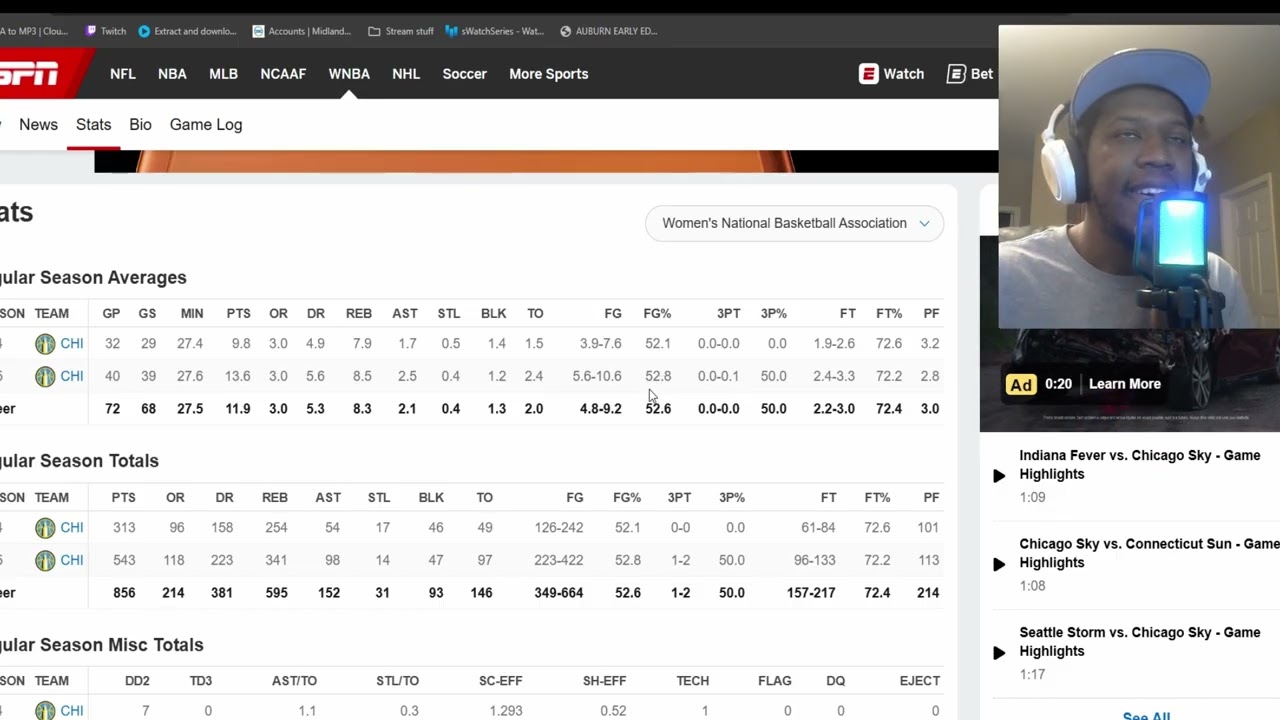The width and height of the screenshot is (1280, 720).
Task: Click Chicago Sky logo in 223-422 FG totals row
Action: pyautogui.click(x=45, y=560)
